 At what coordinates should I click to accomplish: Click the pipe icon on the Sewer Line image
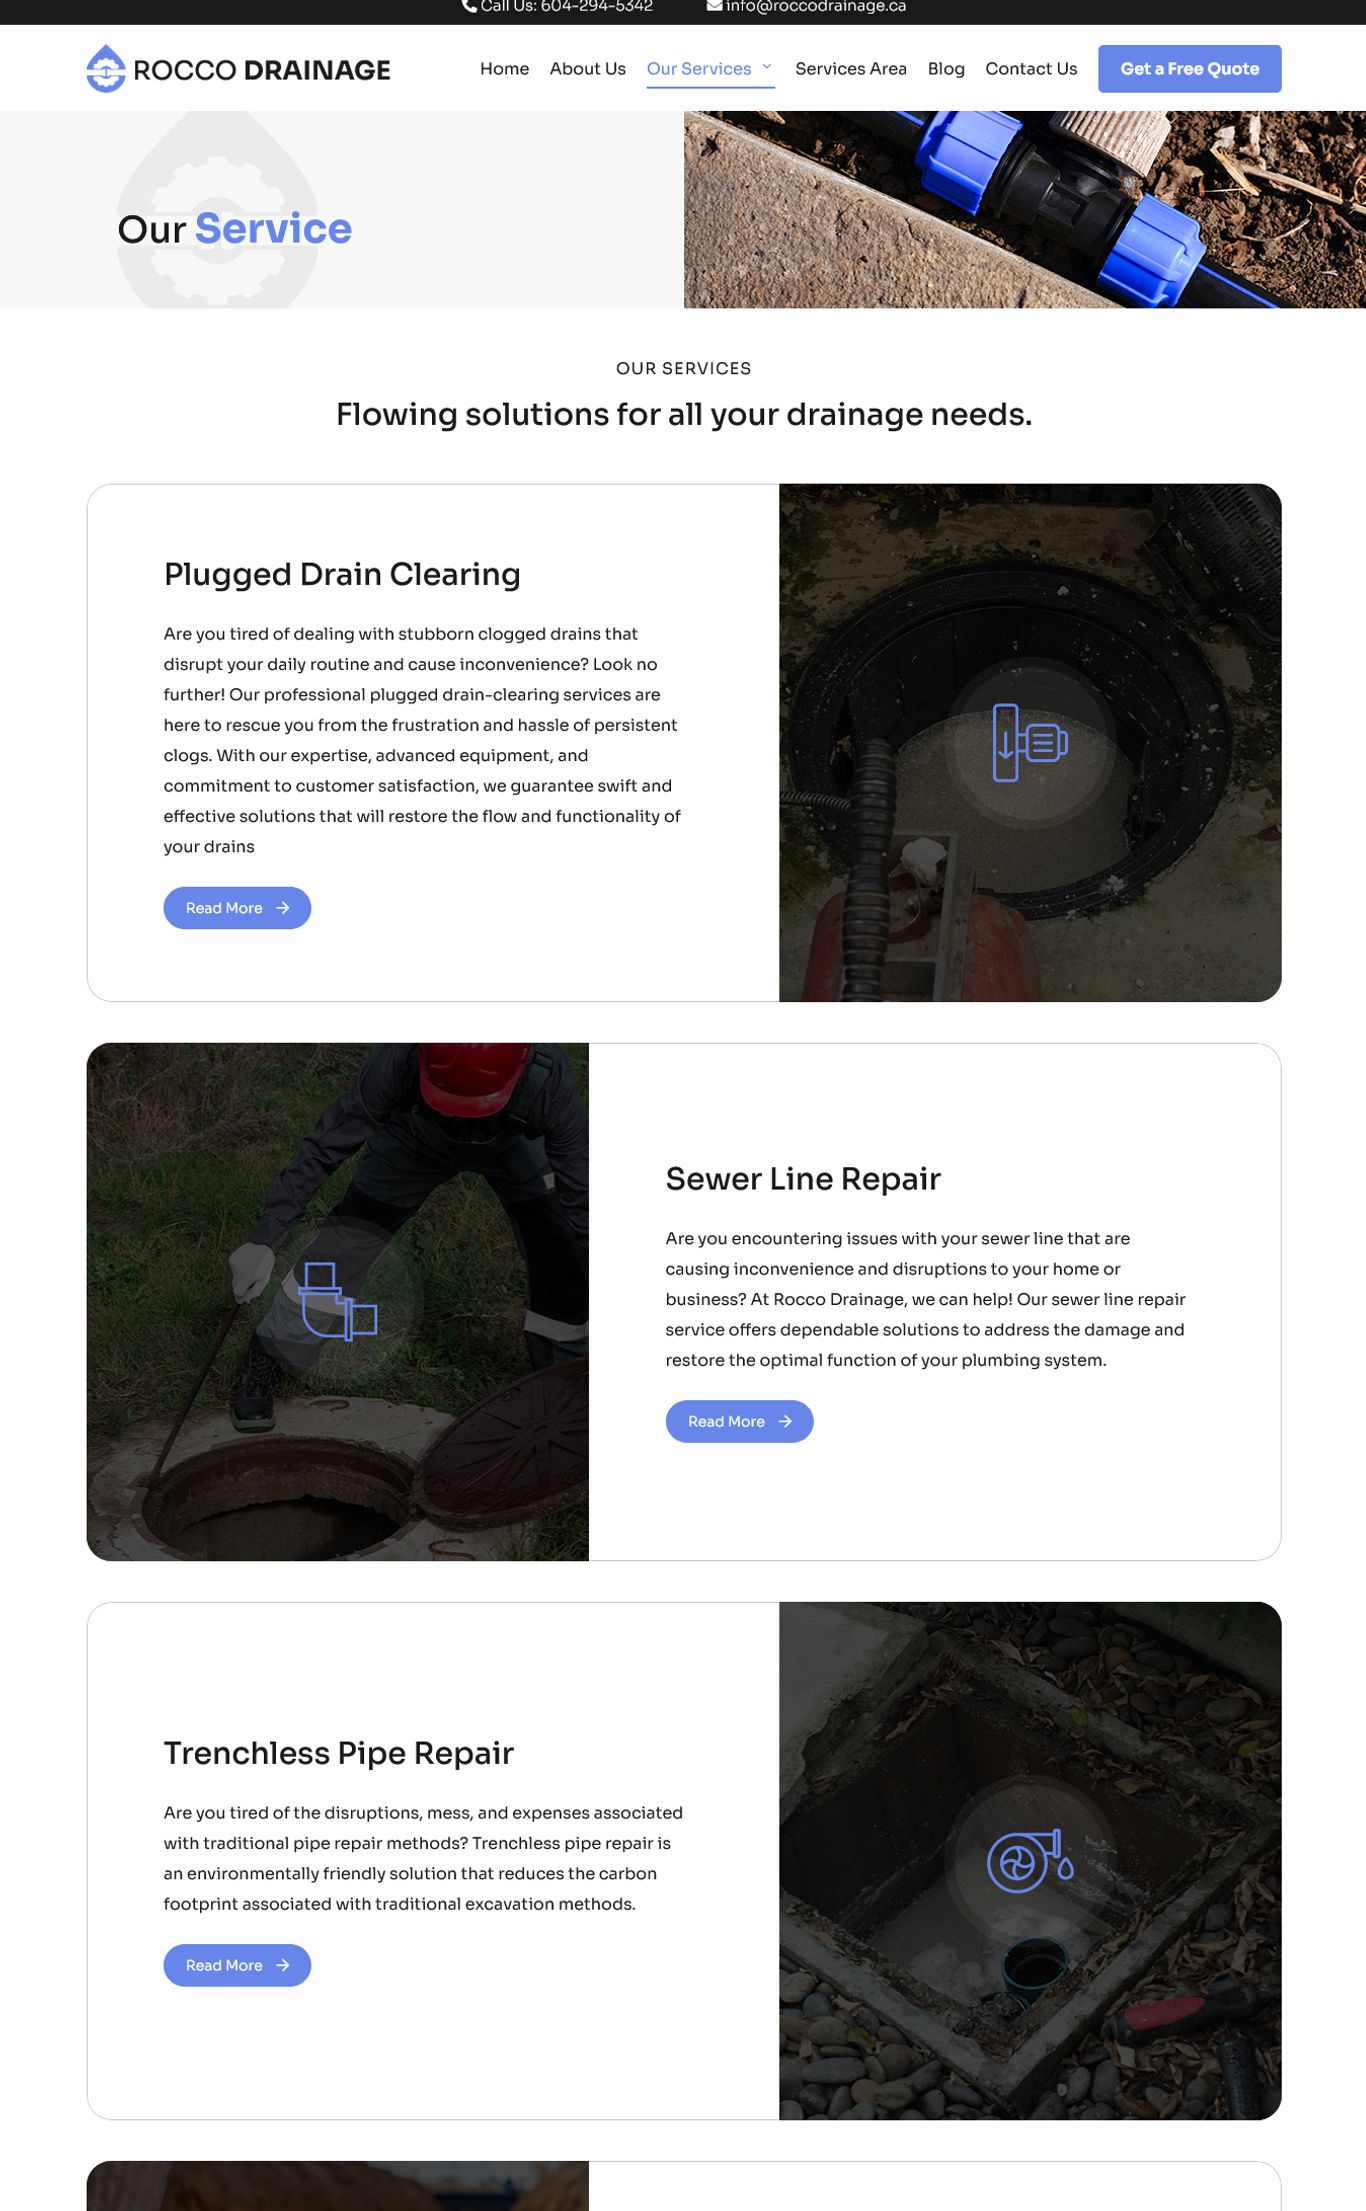point(338,1301)
